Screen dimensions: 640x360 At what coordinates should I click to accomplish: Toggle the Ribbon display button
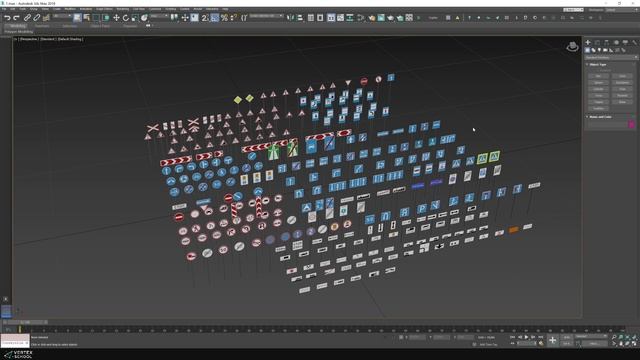coord(331,18)
